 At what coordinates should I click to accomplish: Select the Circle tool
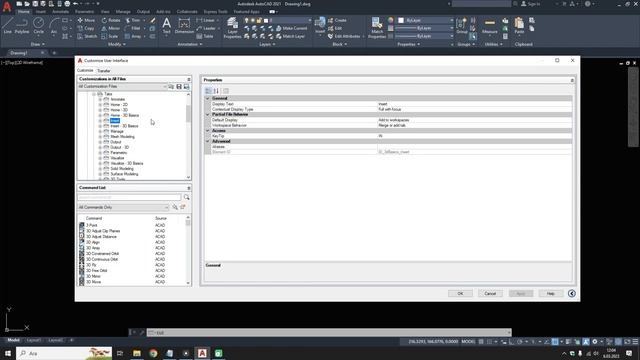38,25
